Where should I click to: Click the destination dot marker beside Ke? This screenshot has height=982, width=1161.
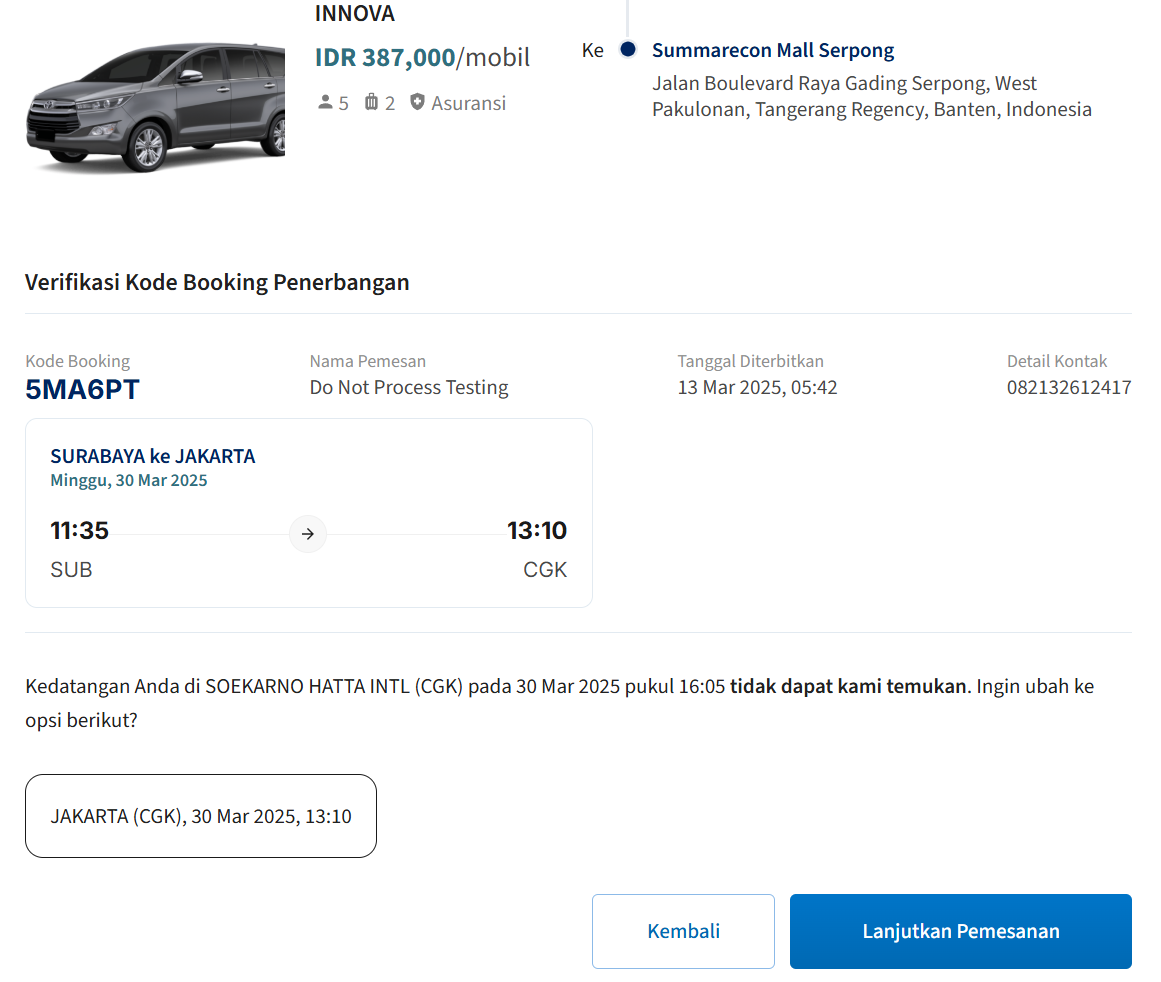(628, 49)
